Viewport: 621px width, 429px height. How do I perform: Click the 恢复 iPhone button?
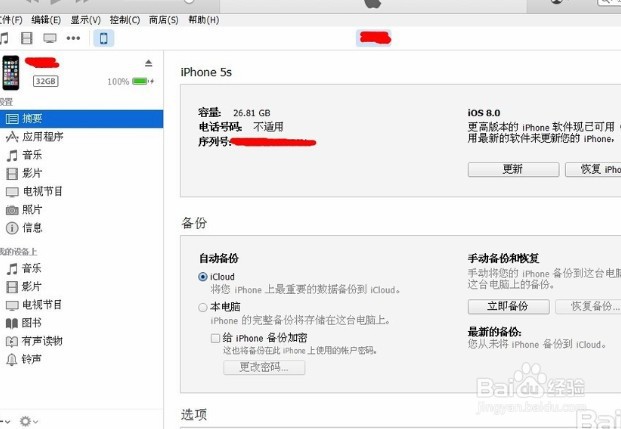593,170
